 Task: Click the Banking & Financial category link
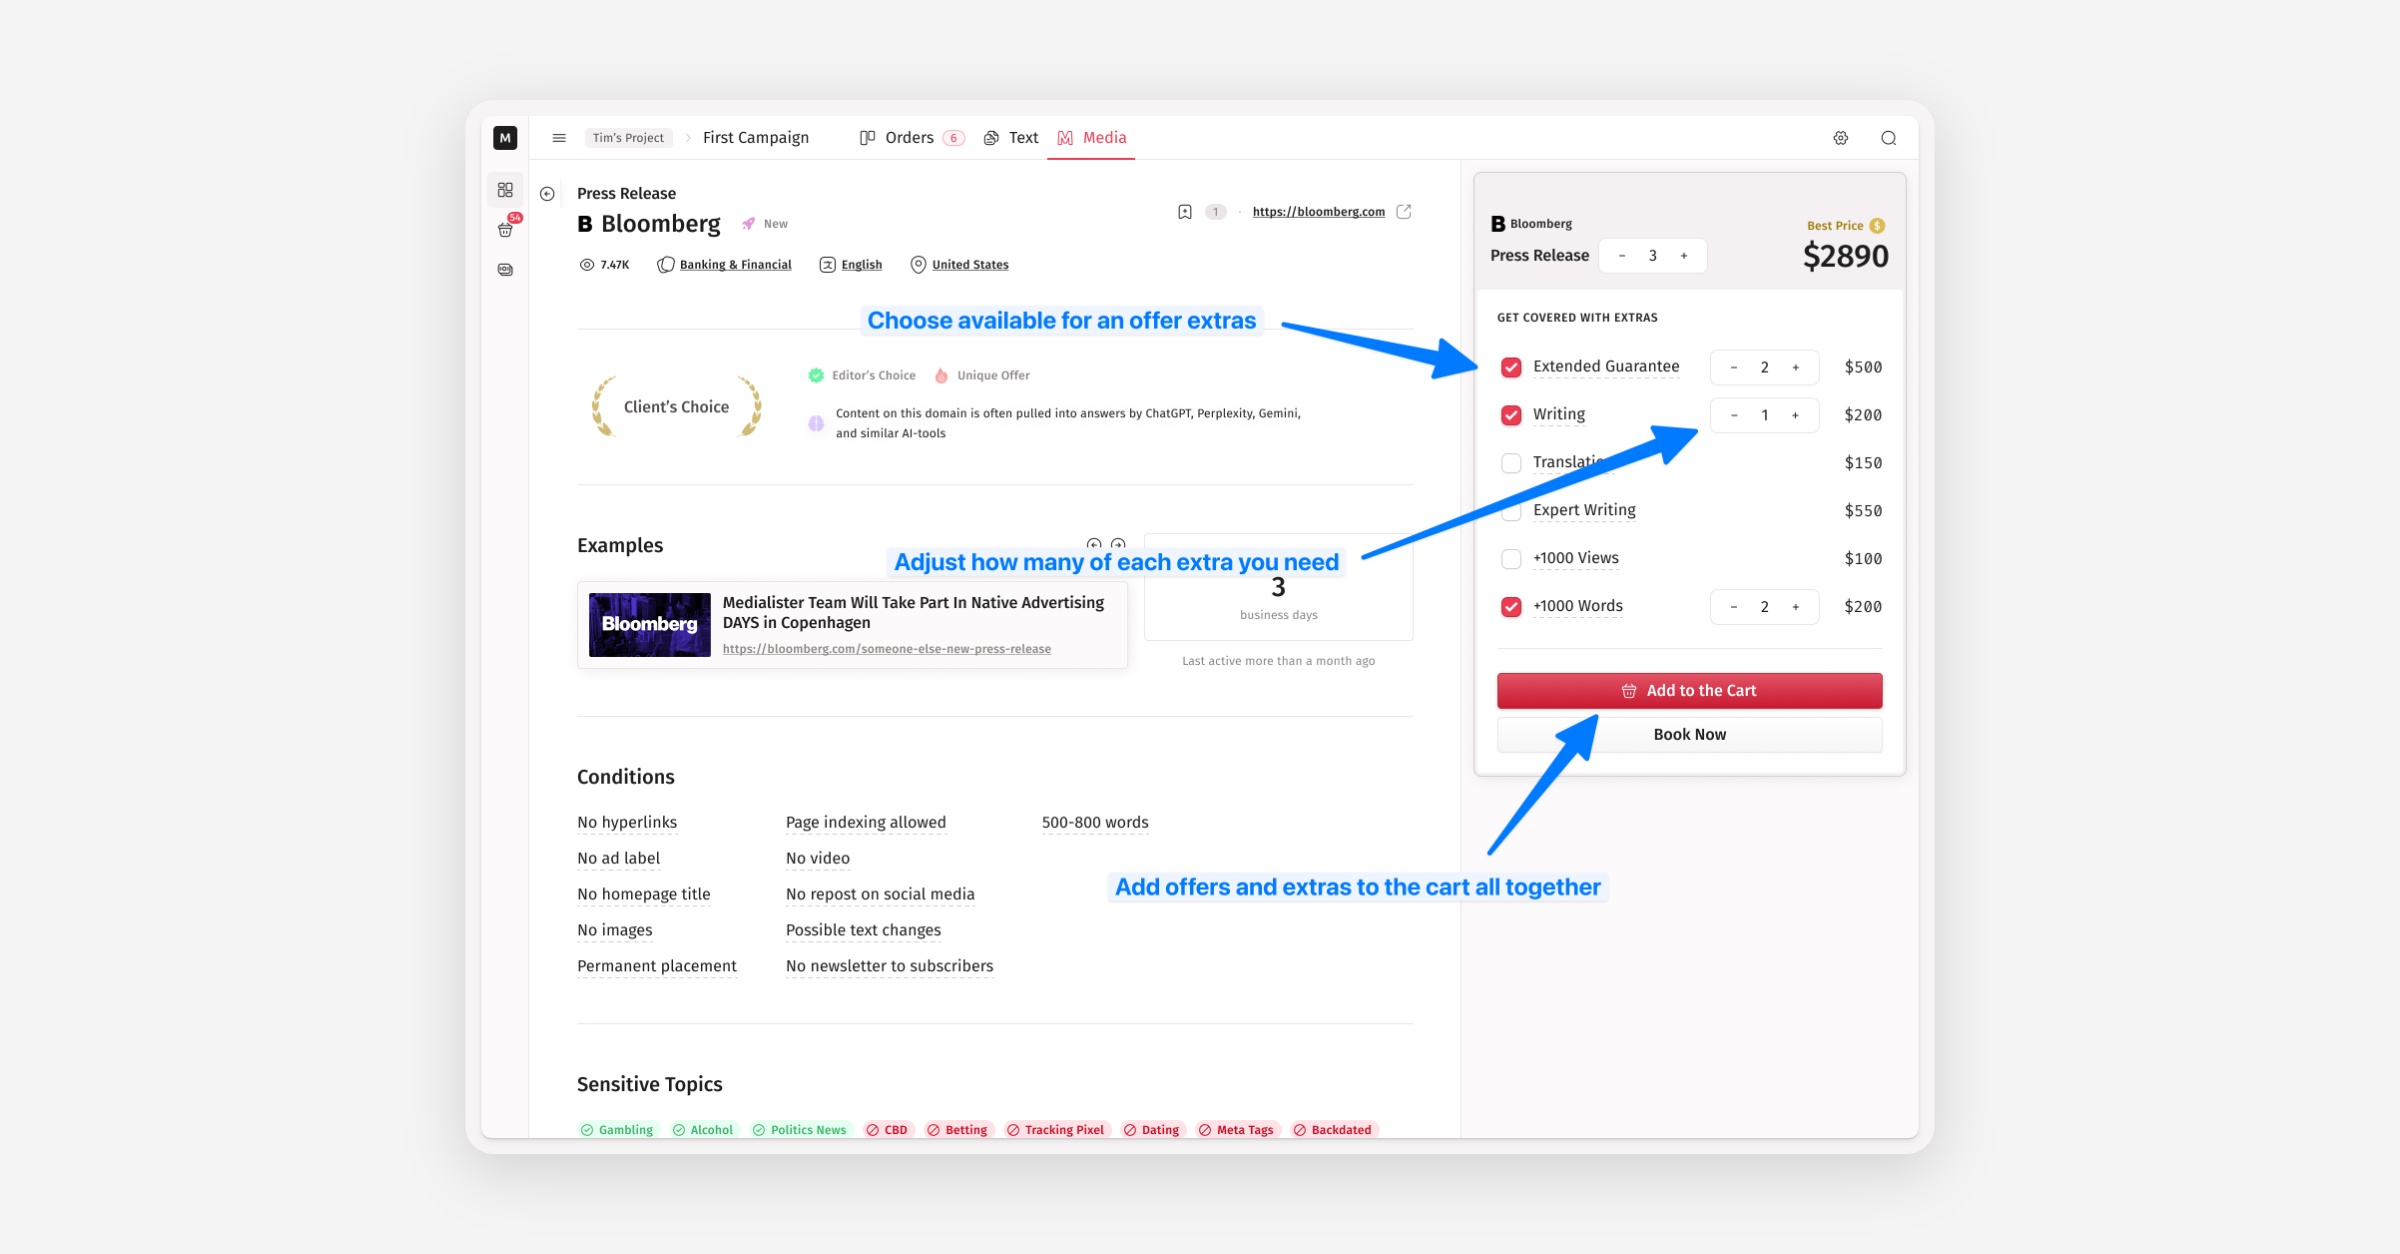735,265
